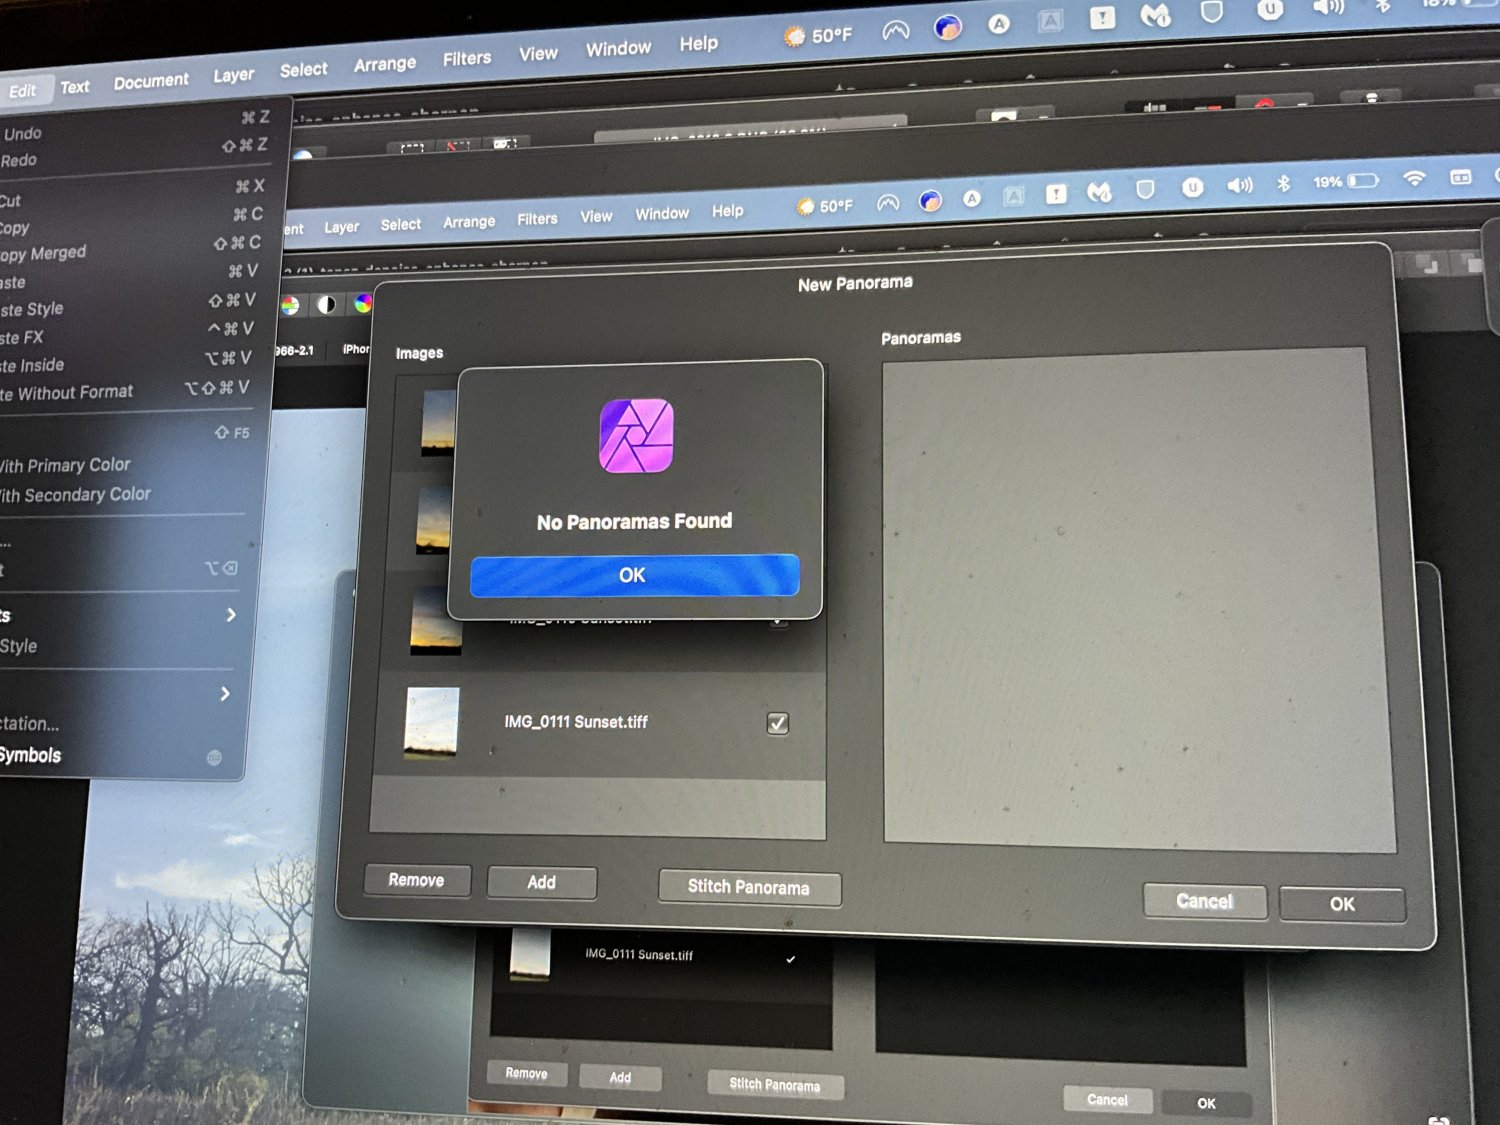Open the Malwarebytes menu bar icon
The width and height of the screenshot is (1500, 1125).
point(1100,190)
